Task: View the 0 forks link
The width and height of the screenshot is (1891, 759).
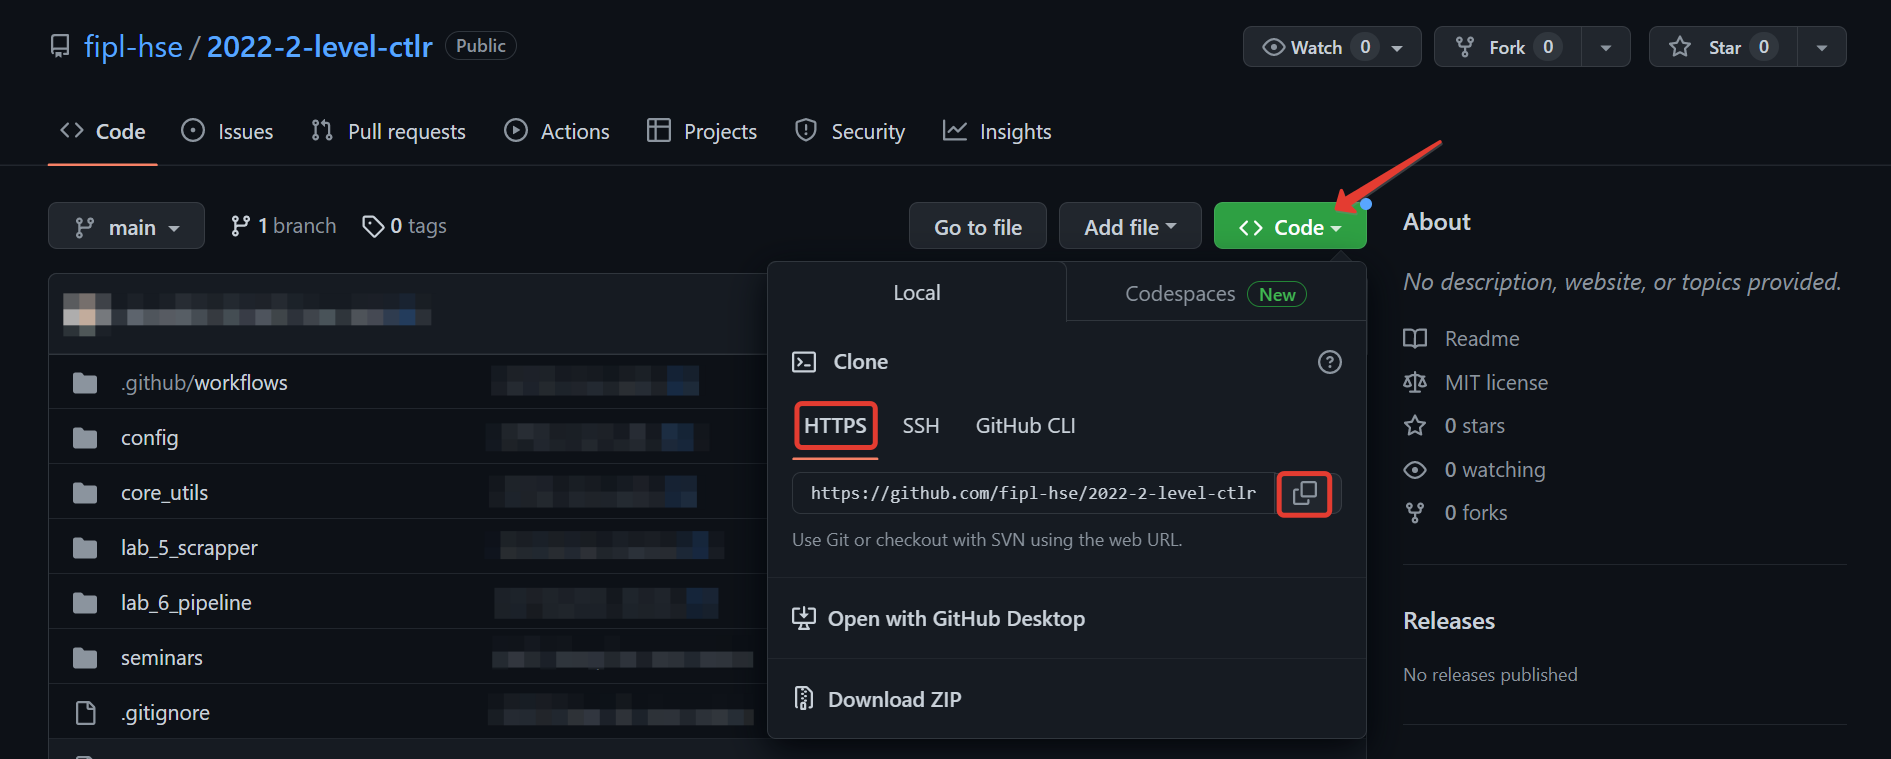Action: [1475, 513]
